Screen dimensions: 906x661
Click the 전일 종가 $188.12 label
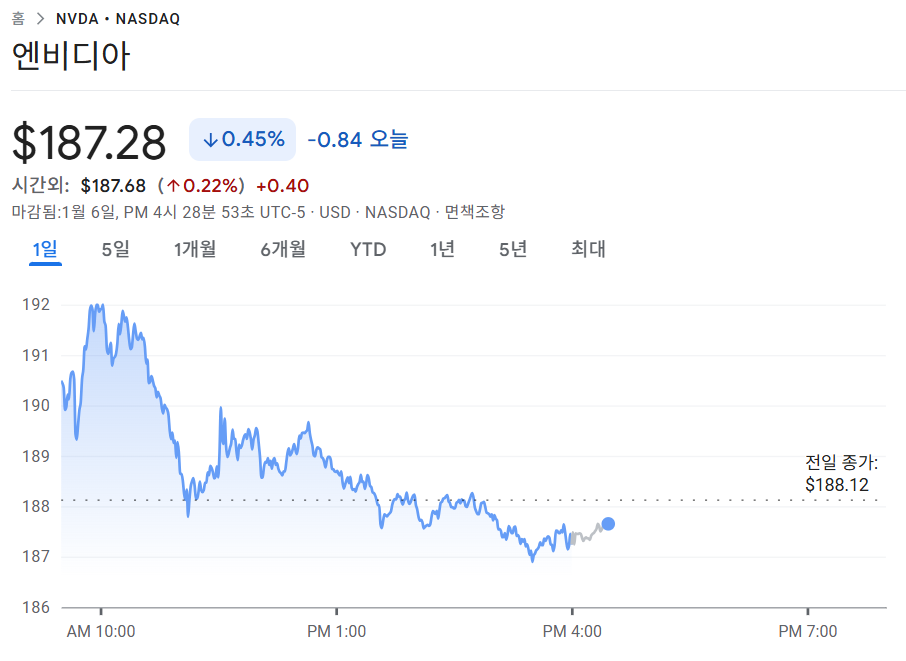coord(841,474)
